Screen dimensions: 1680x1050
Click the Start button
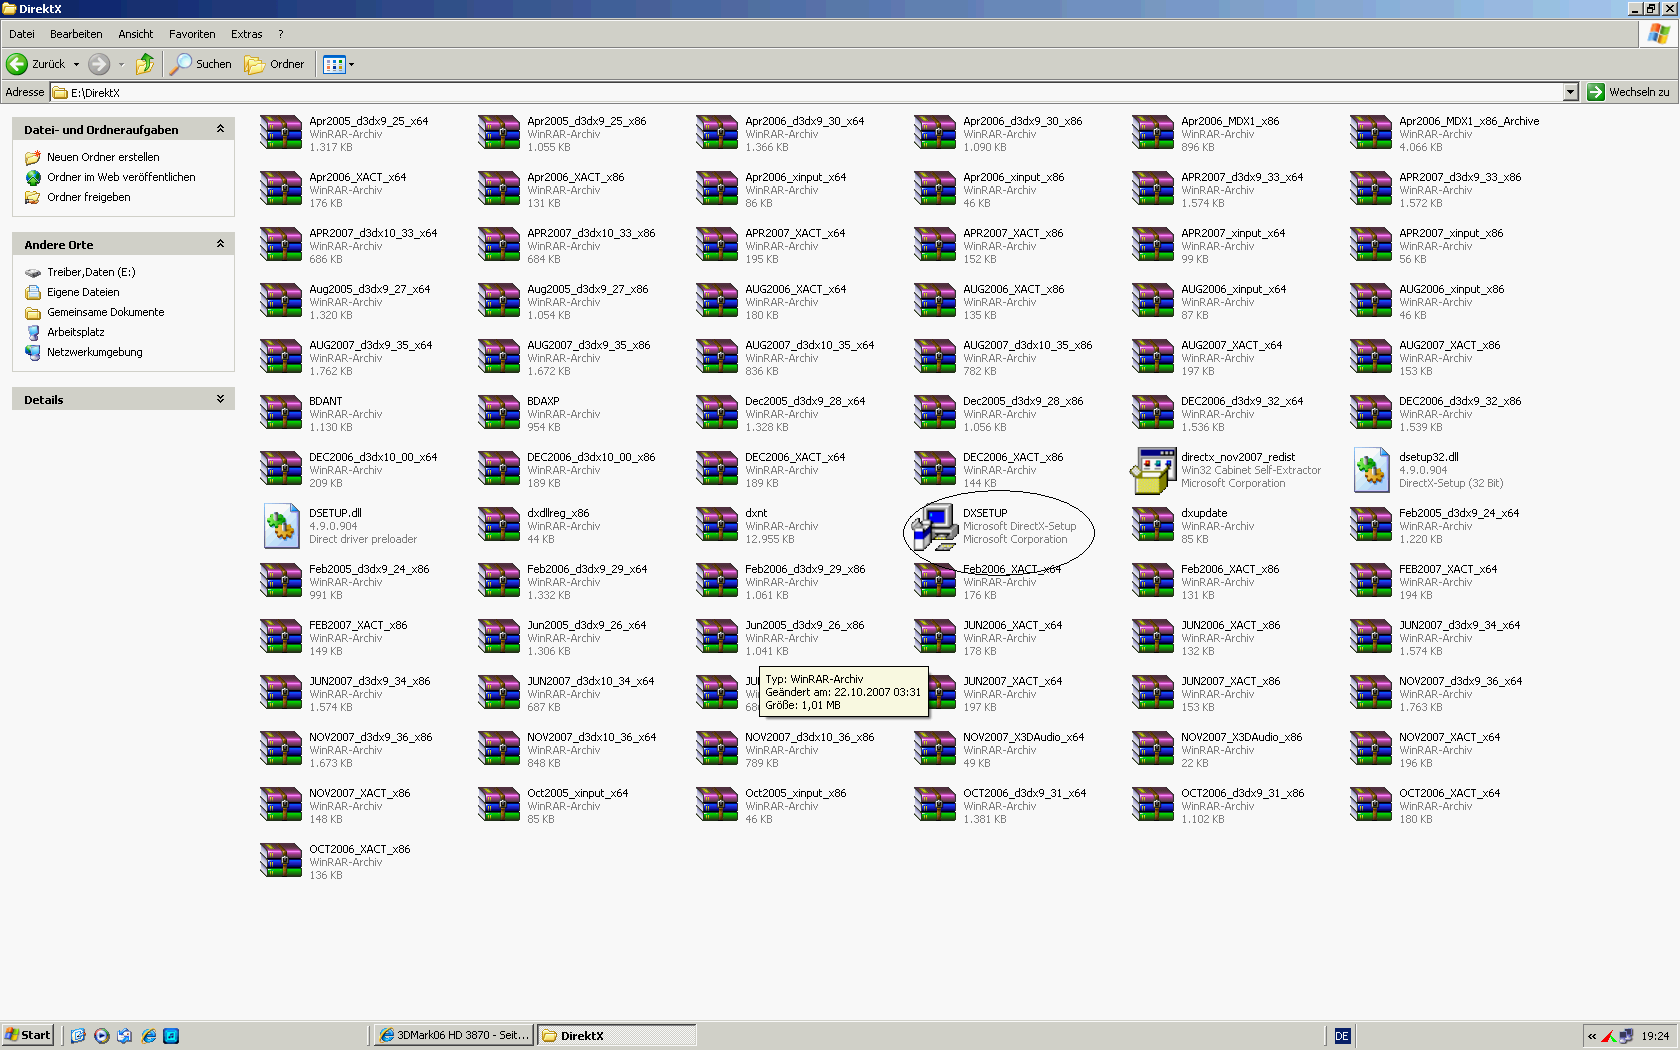28,1035
